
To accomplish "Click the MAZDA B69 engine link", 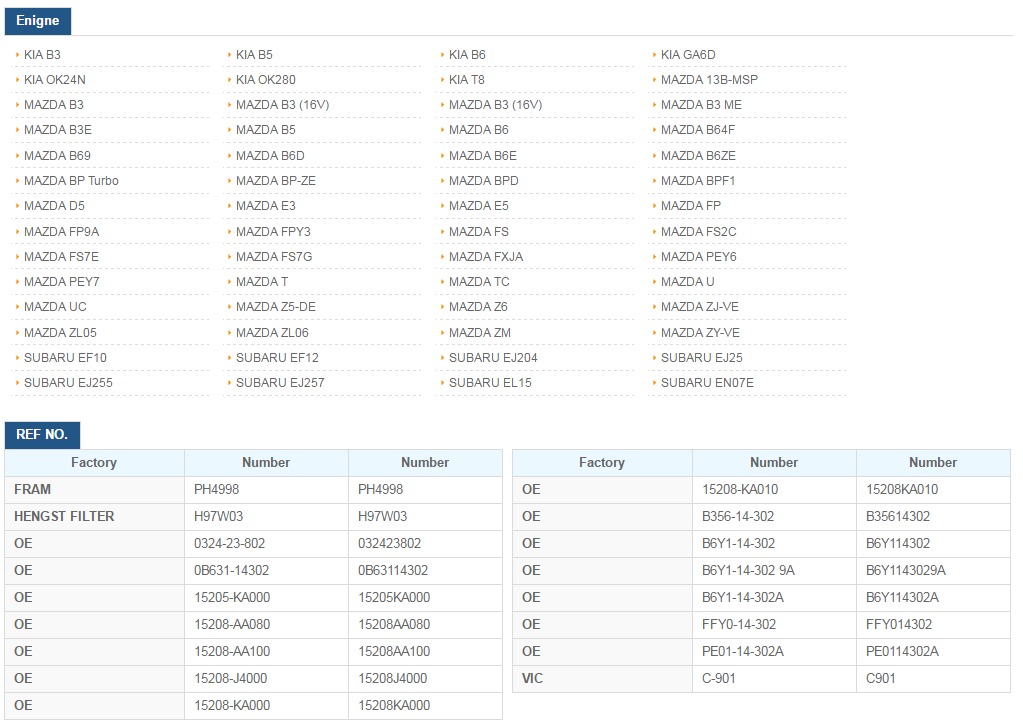I will coord(57,156).
